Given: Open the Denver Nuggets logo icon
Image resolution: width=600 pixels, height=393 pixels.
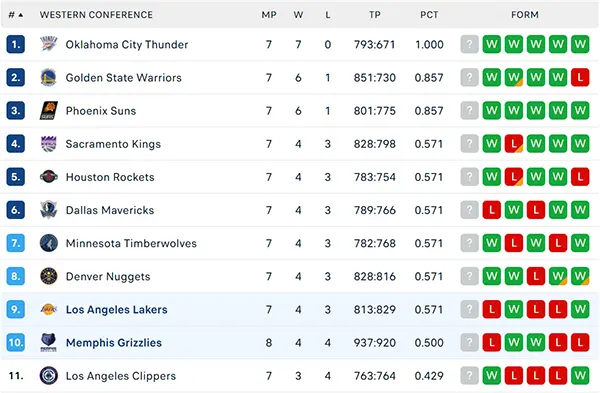Looking at the screenshot, I should click(x=49, y=276).
